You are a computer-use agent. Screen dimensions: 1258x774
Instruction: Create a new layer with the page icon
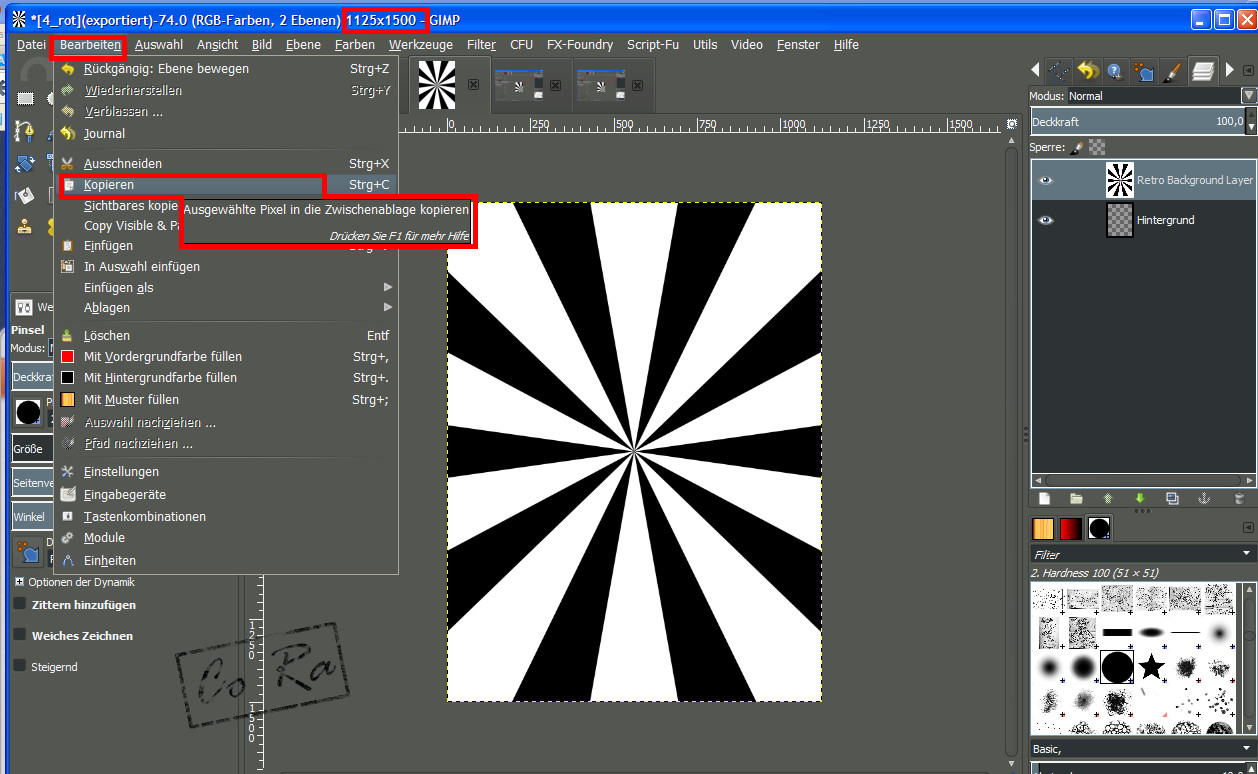point(1044,498)
